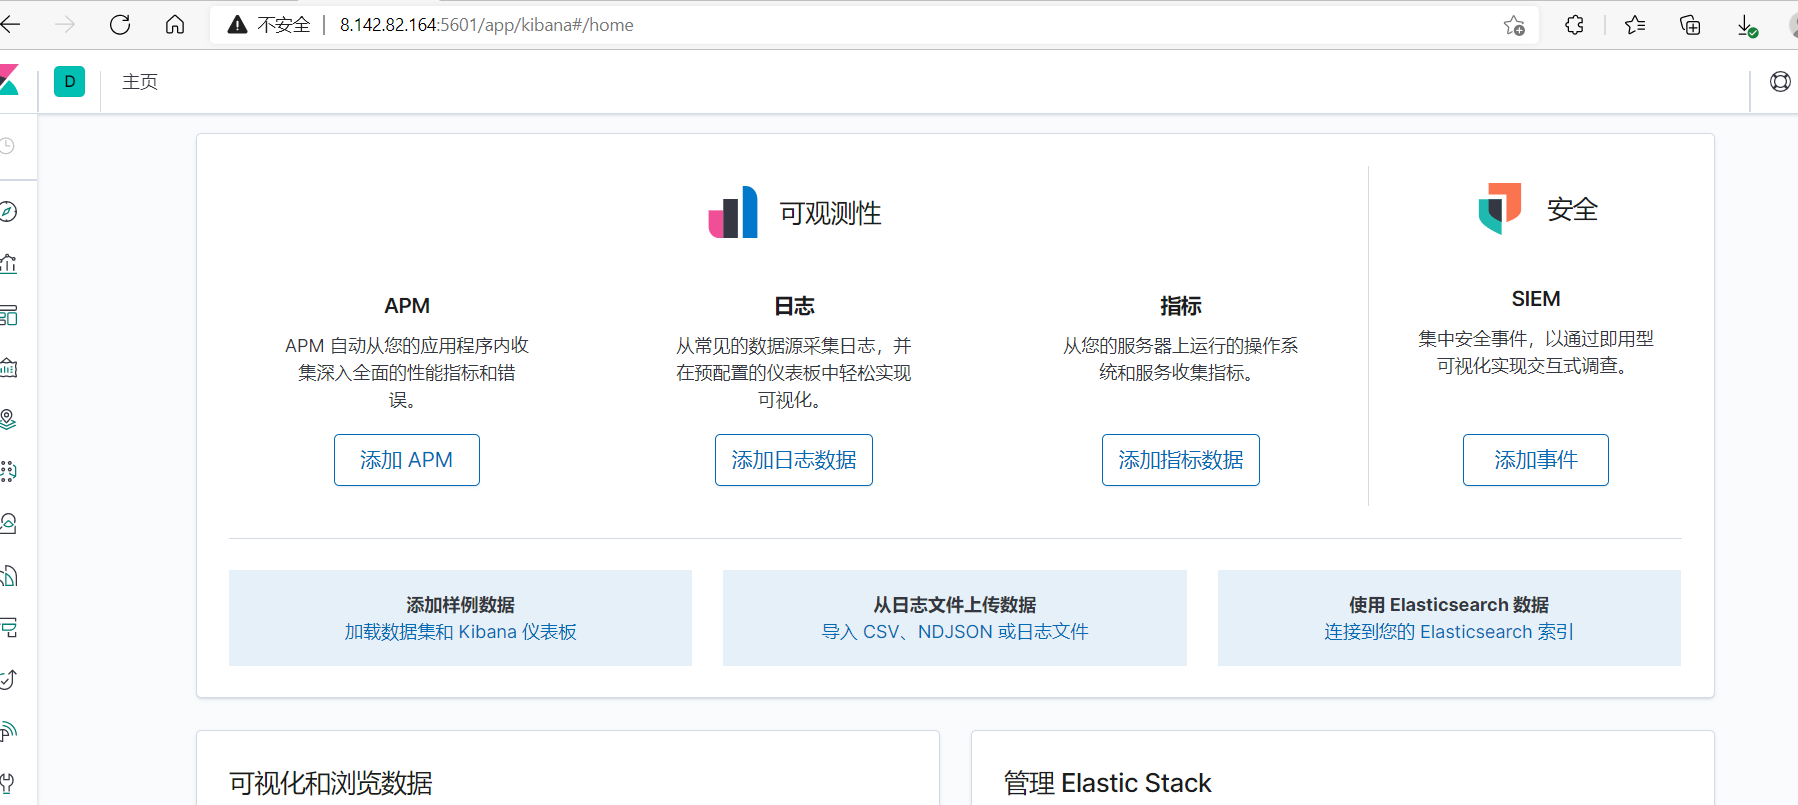Open 连接到您的 Elasticsearch 索引 link
The image size is (1798, 805).
pos(1449,632)
